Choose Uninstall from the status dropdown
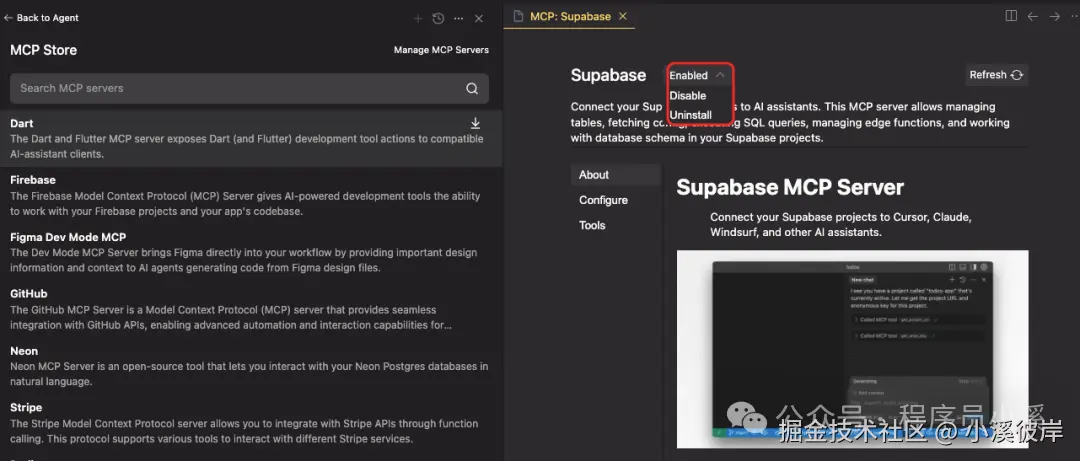This screenshot has width=1080, height=461. pos(691,114)
